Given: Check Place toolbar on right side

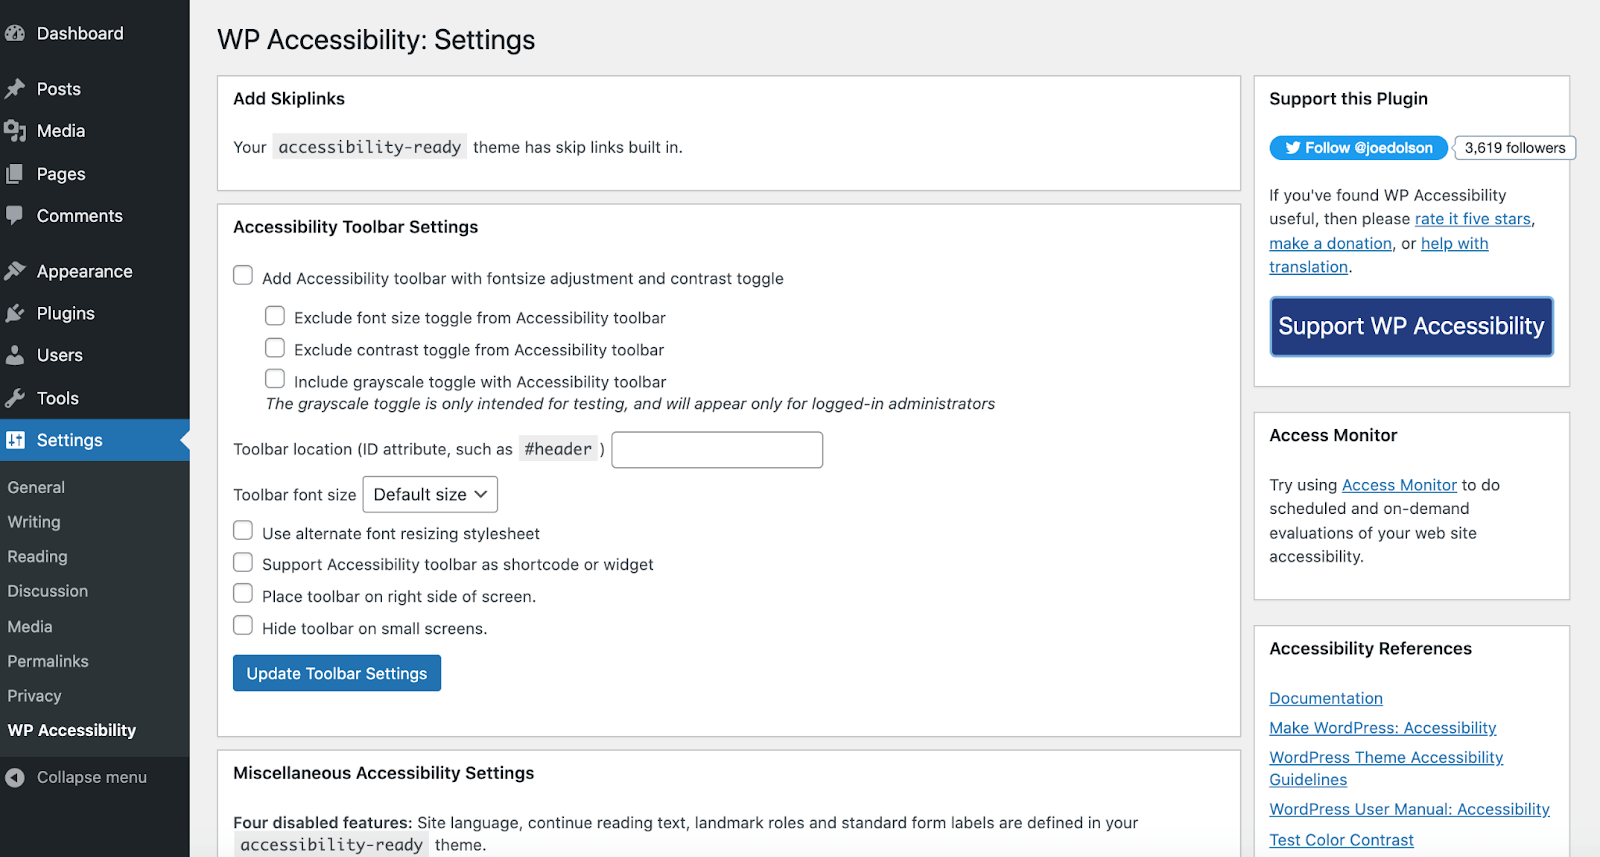Looking at the screenshot, I should (x=243, y=593).
